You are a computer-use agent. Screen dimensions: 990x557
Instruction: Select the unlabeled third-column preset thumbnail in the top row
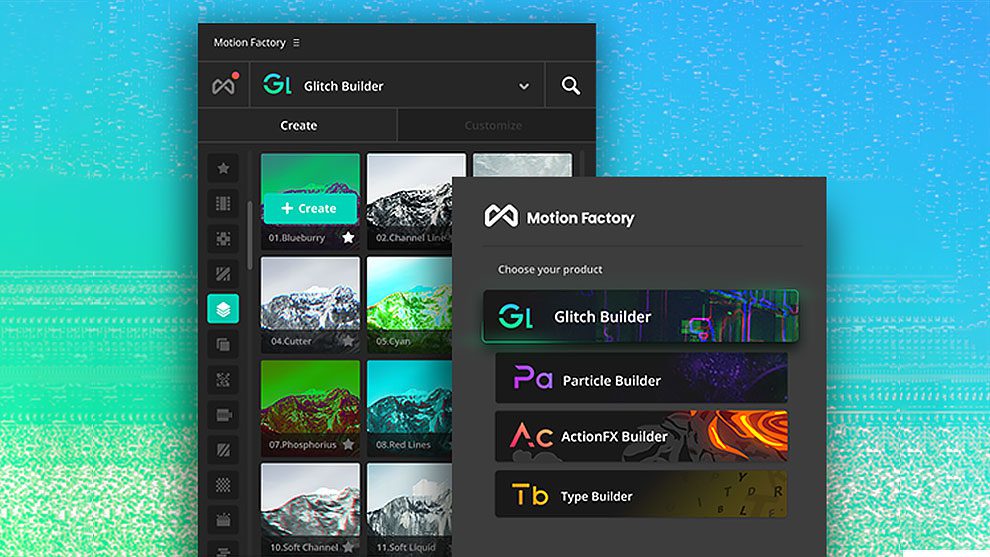[x=522, y=165]
